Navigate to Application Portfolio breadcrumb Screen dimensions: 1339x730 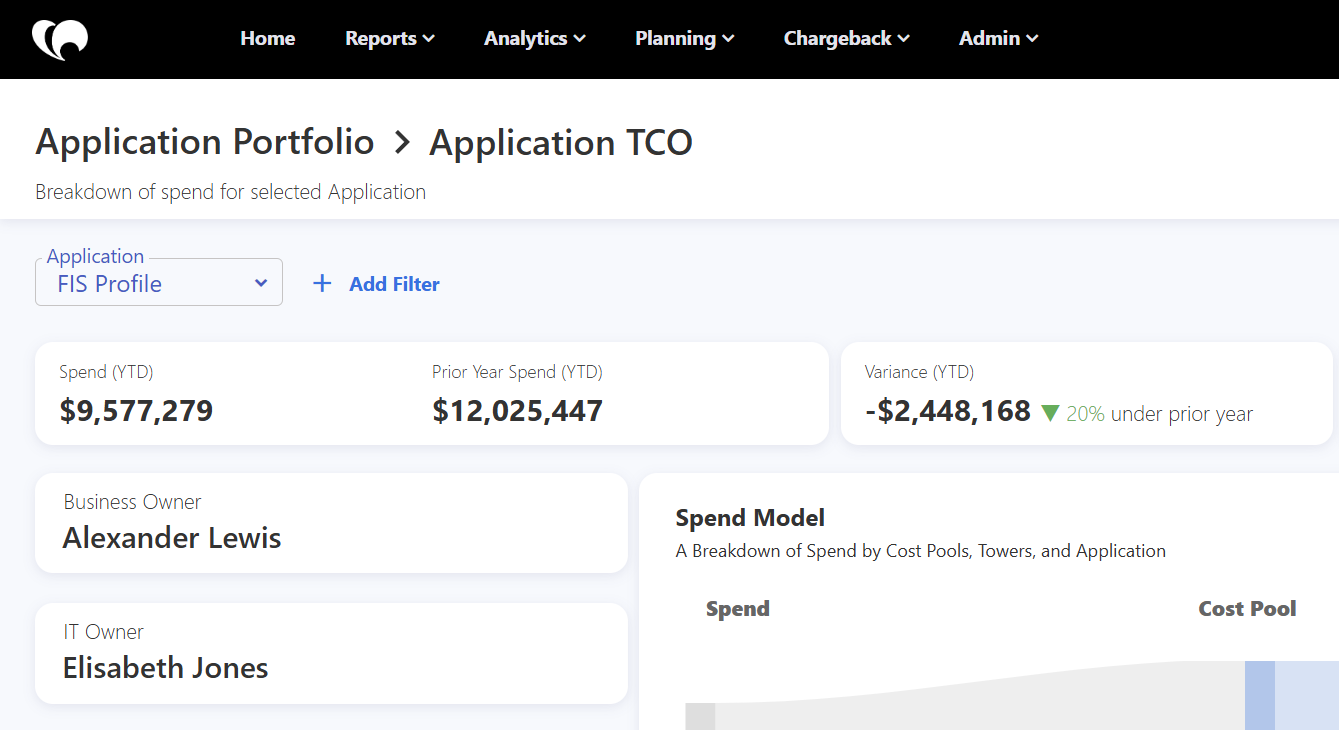point(205,142)
